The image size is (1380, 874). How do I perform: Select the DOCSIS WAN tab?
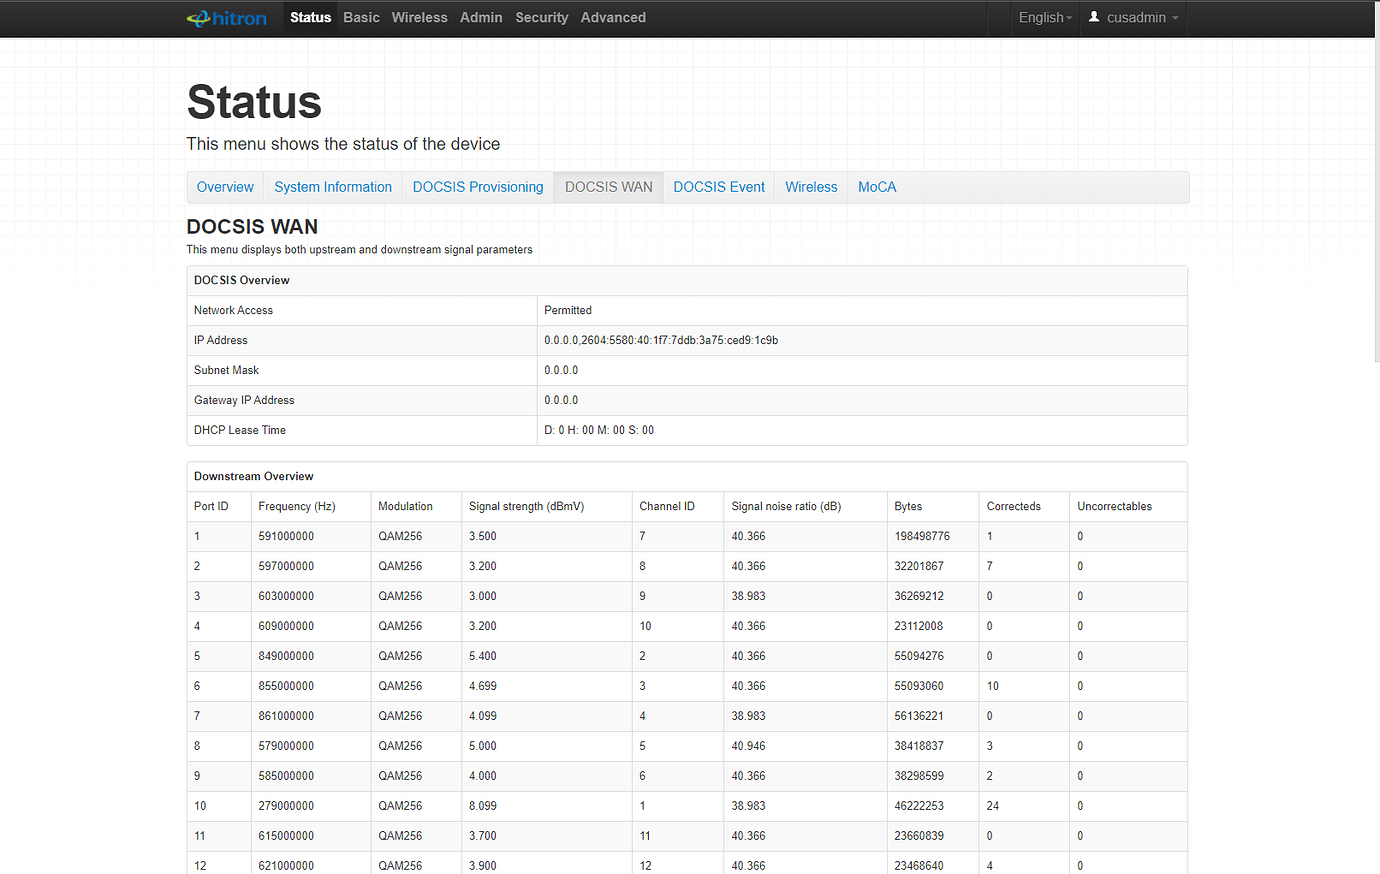tap(608, 187)
